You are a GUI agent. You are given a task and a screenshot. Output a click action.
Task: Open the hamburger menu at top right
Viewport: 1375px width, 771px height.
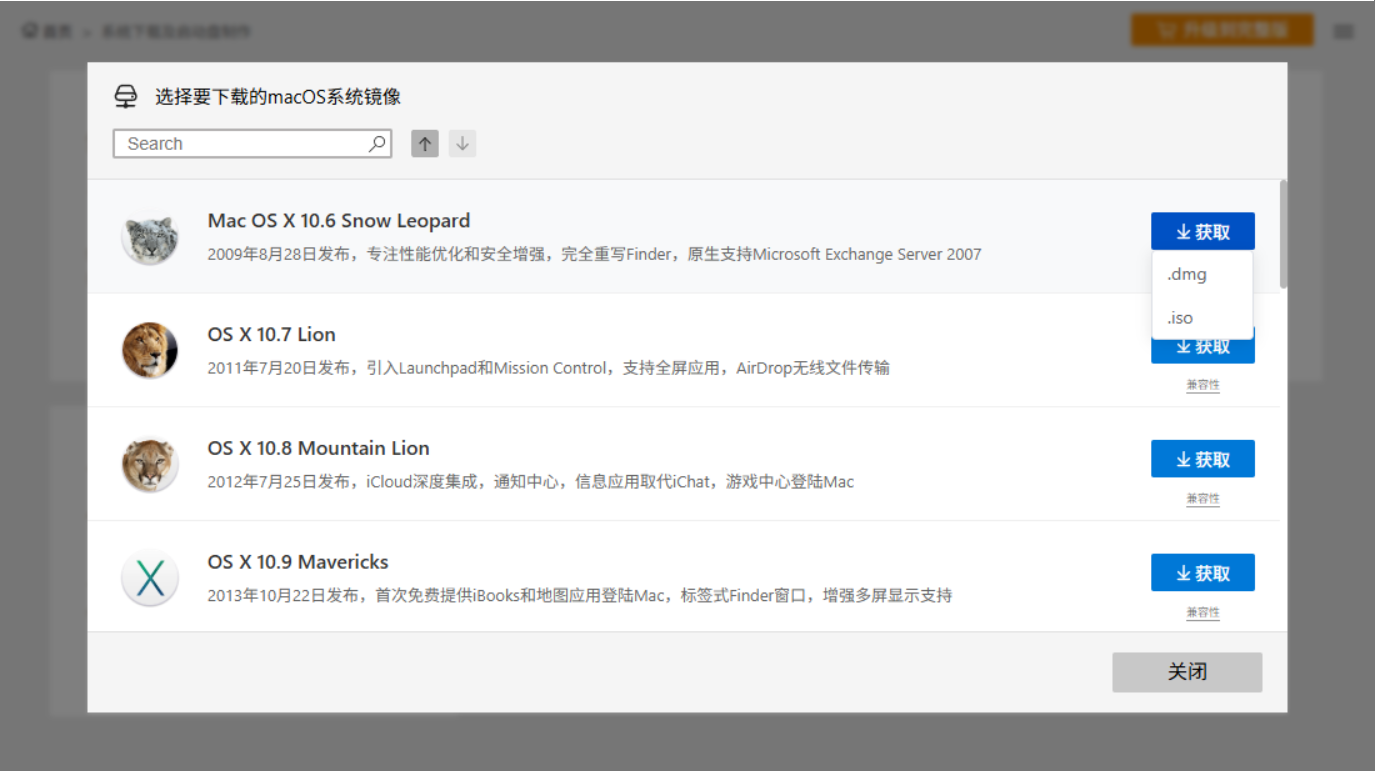tap(1345, 30)
